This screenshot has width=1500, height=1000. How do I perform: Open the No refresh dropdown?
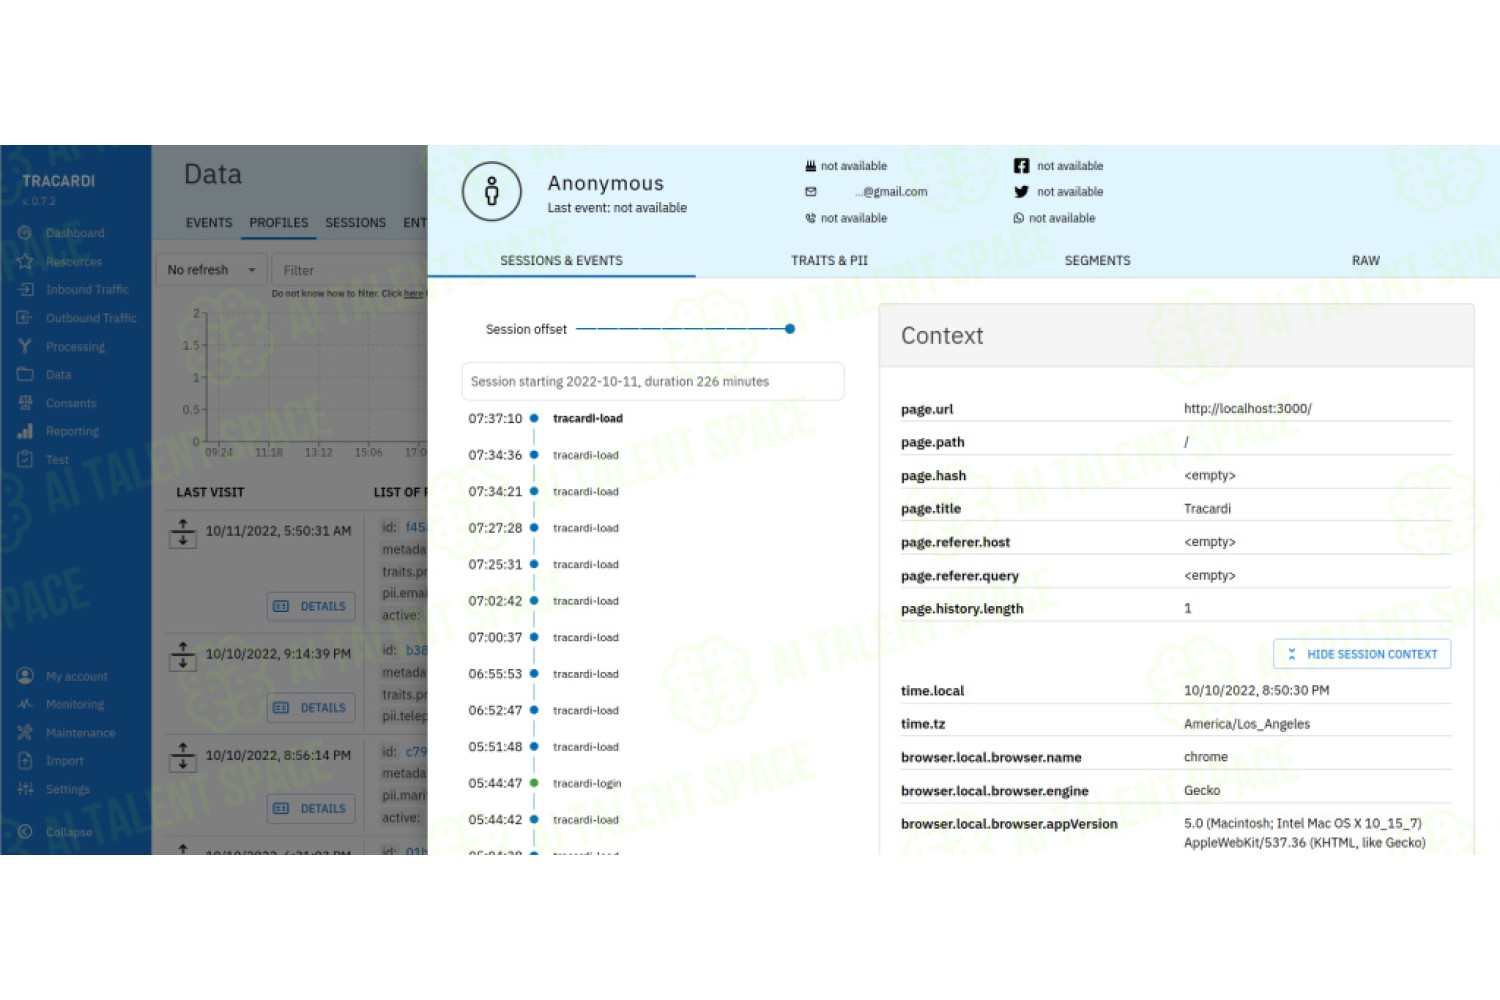(x=211, y=270)
